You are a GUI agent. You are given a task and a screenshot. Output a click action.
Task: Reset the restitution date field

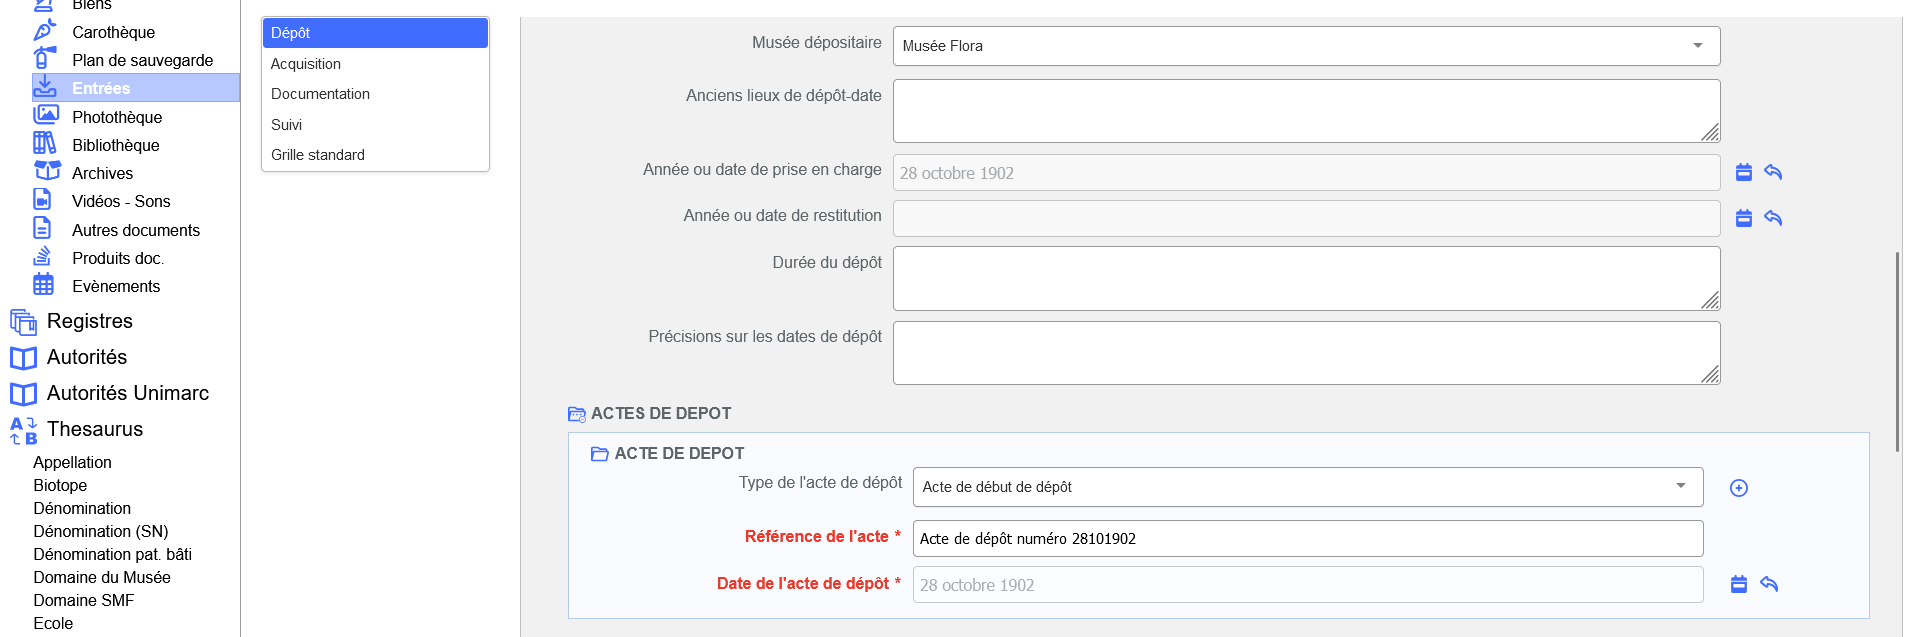1773,218
